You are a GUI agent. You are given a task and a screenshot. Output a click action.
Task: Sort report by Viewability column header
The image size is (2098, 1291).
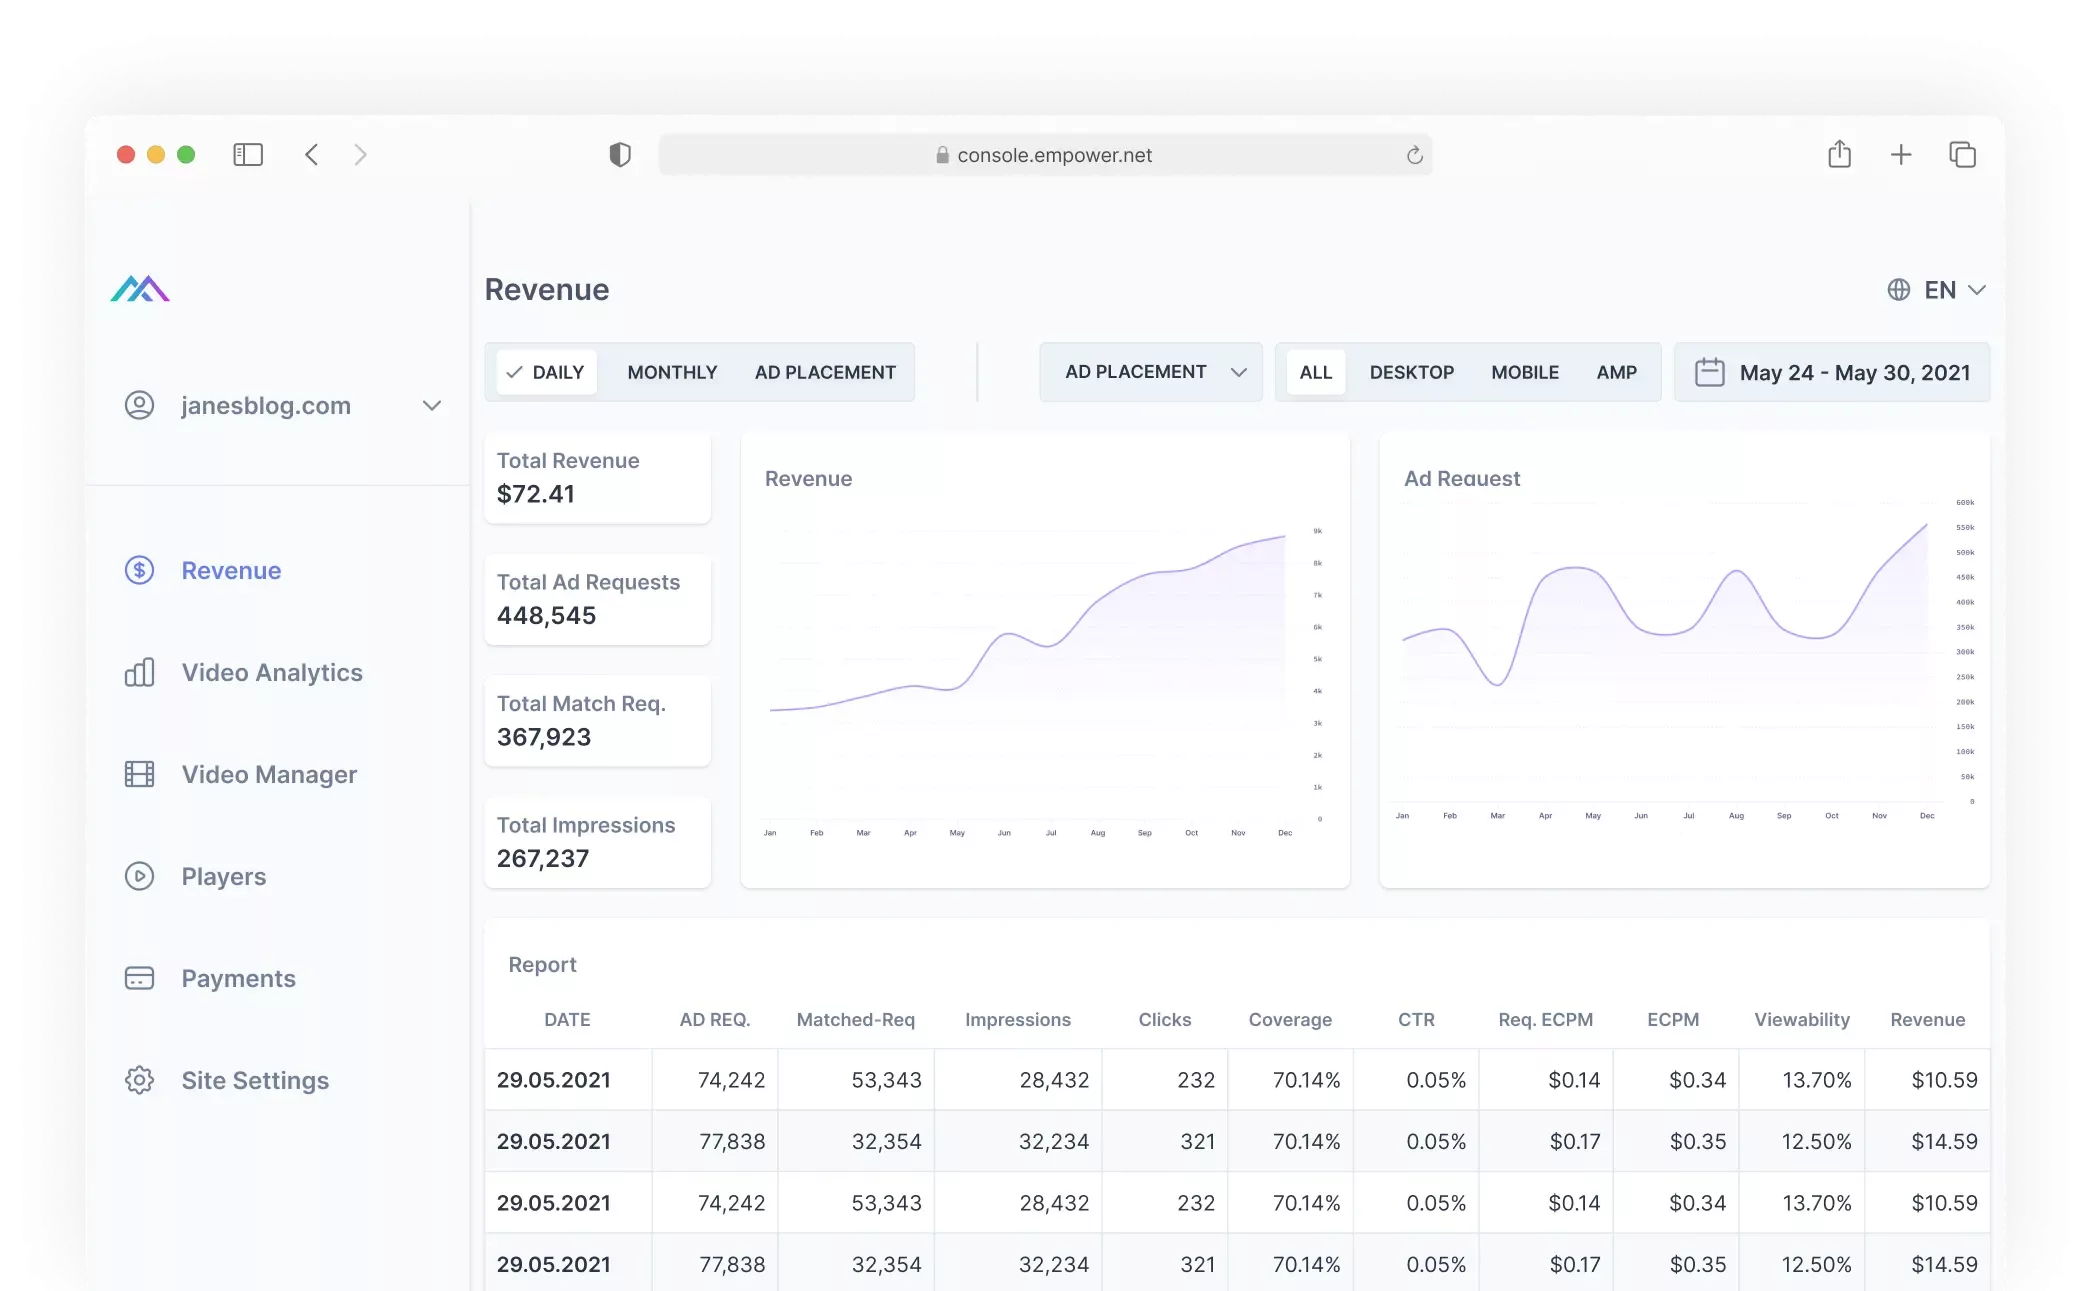pyautogui.click(x=1801, y=1019)
